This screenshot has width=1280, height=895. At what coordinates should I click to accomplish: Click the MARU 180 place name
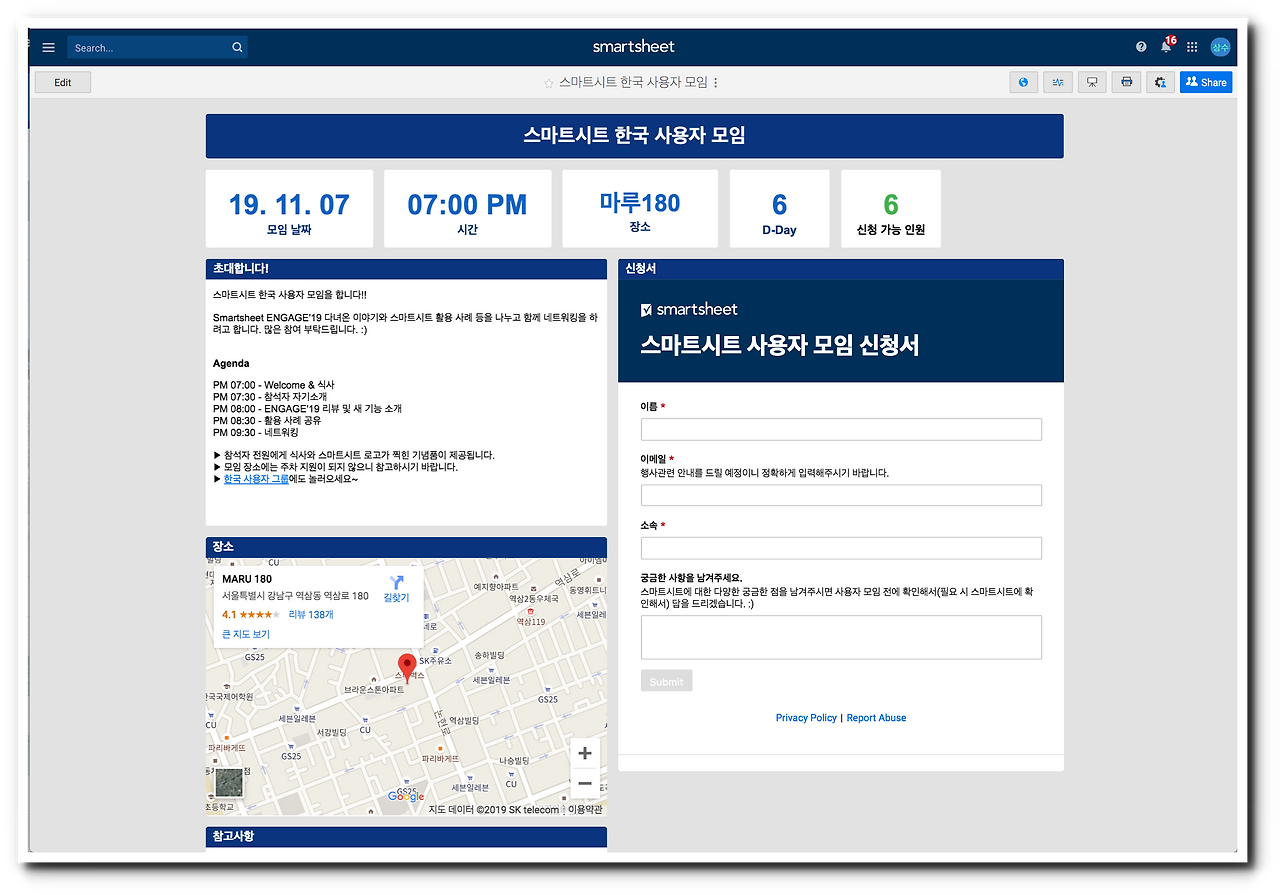click(x=247, y=579)
